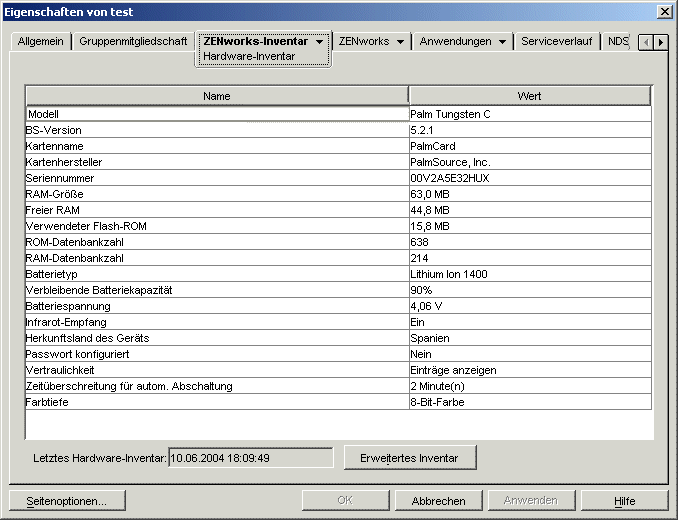
Task: Click the 5.2.1 value cell
Action: (x=530, y=130)
